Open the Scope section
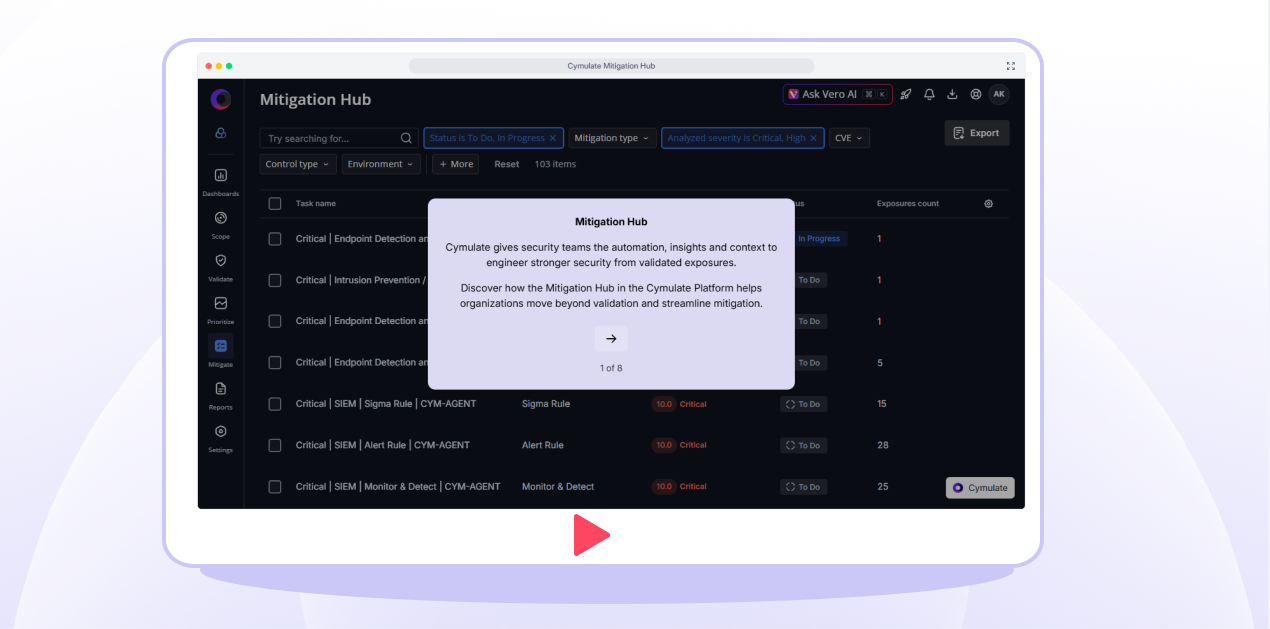Viewport: 1270px width, 629px height. pos(221,224)
